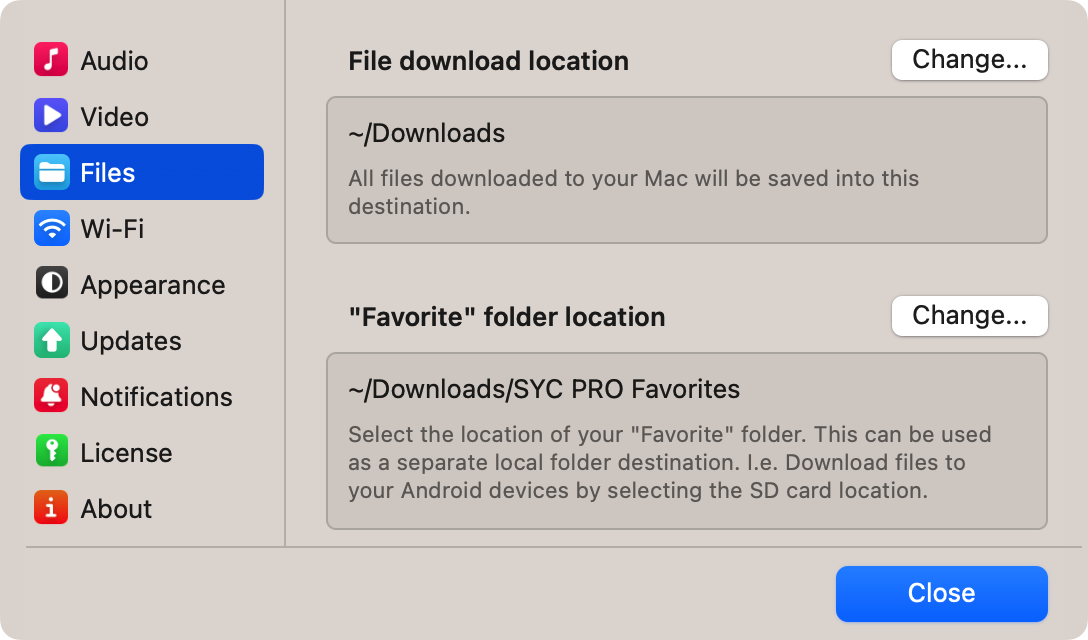The height and width of the screenshot is (640, 1088).
Task: Change the "Favorite" folder location
Action: [x=969, y=316]
